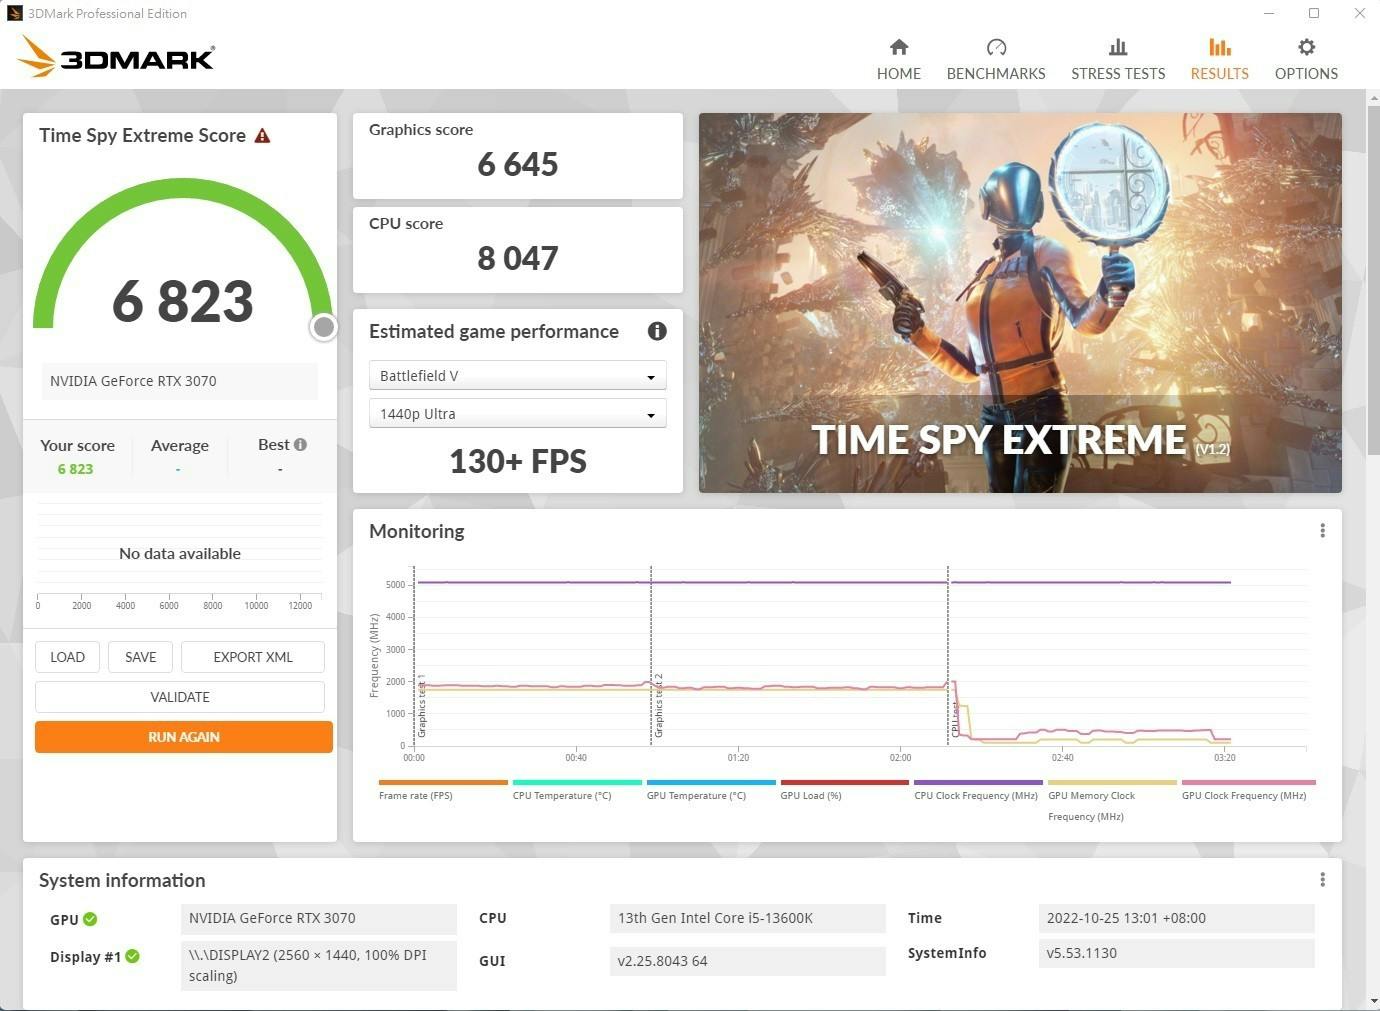This screenshot has height=1011, width=1380.
Task: Switch to STRESS TESTS tab
Action: pyautogui.click(x=1118, y=60)
